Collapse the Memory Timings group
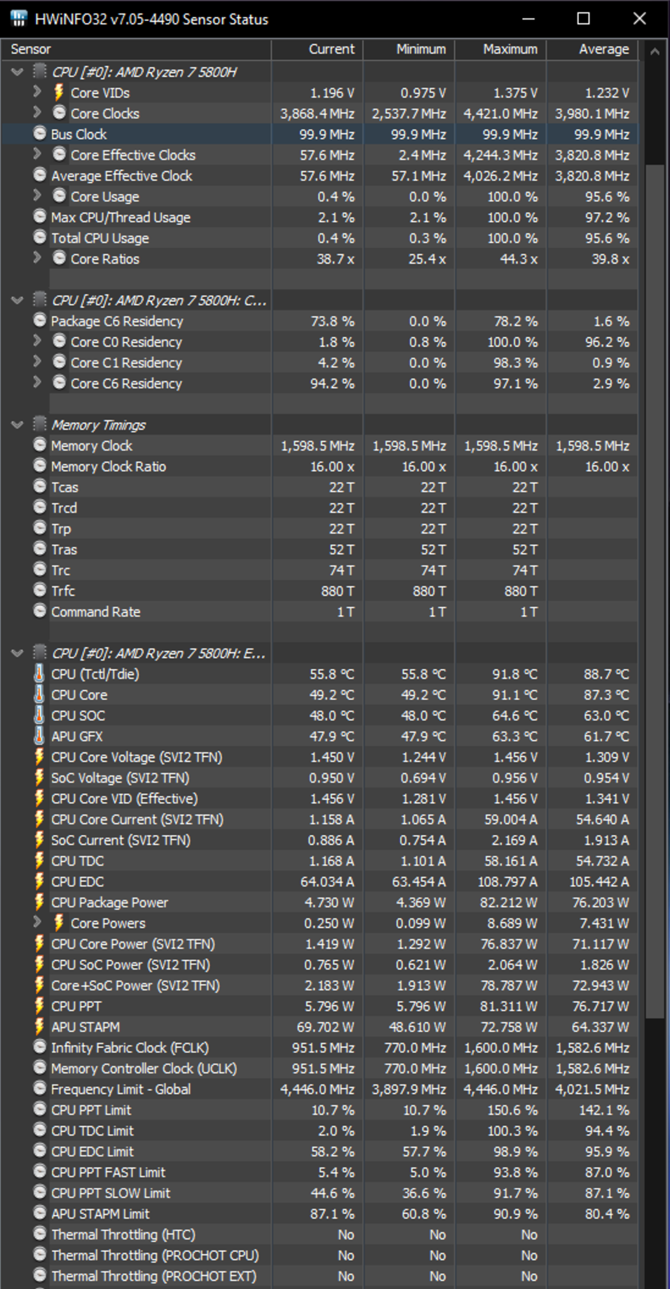The image size is (670, 1289). pyautogui.click(x=17, y=425)
